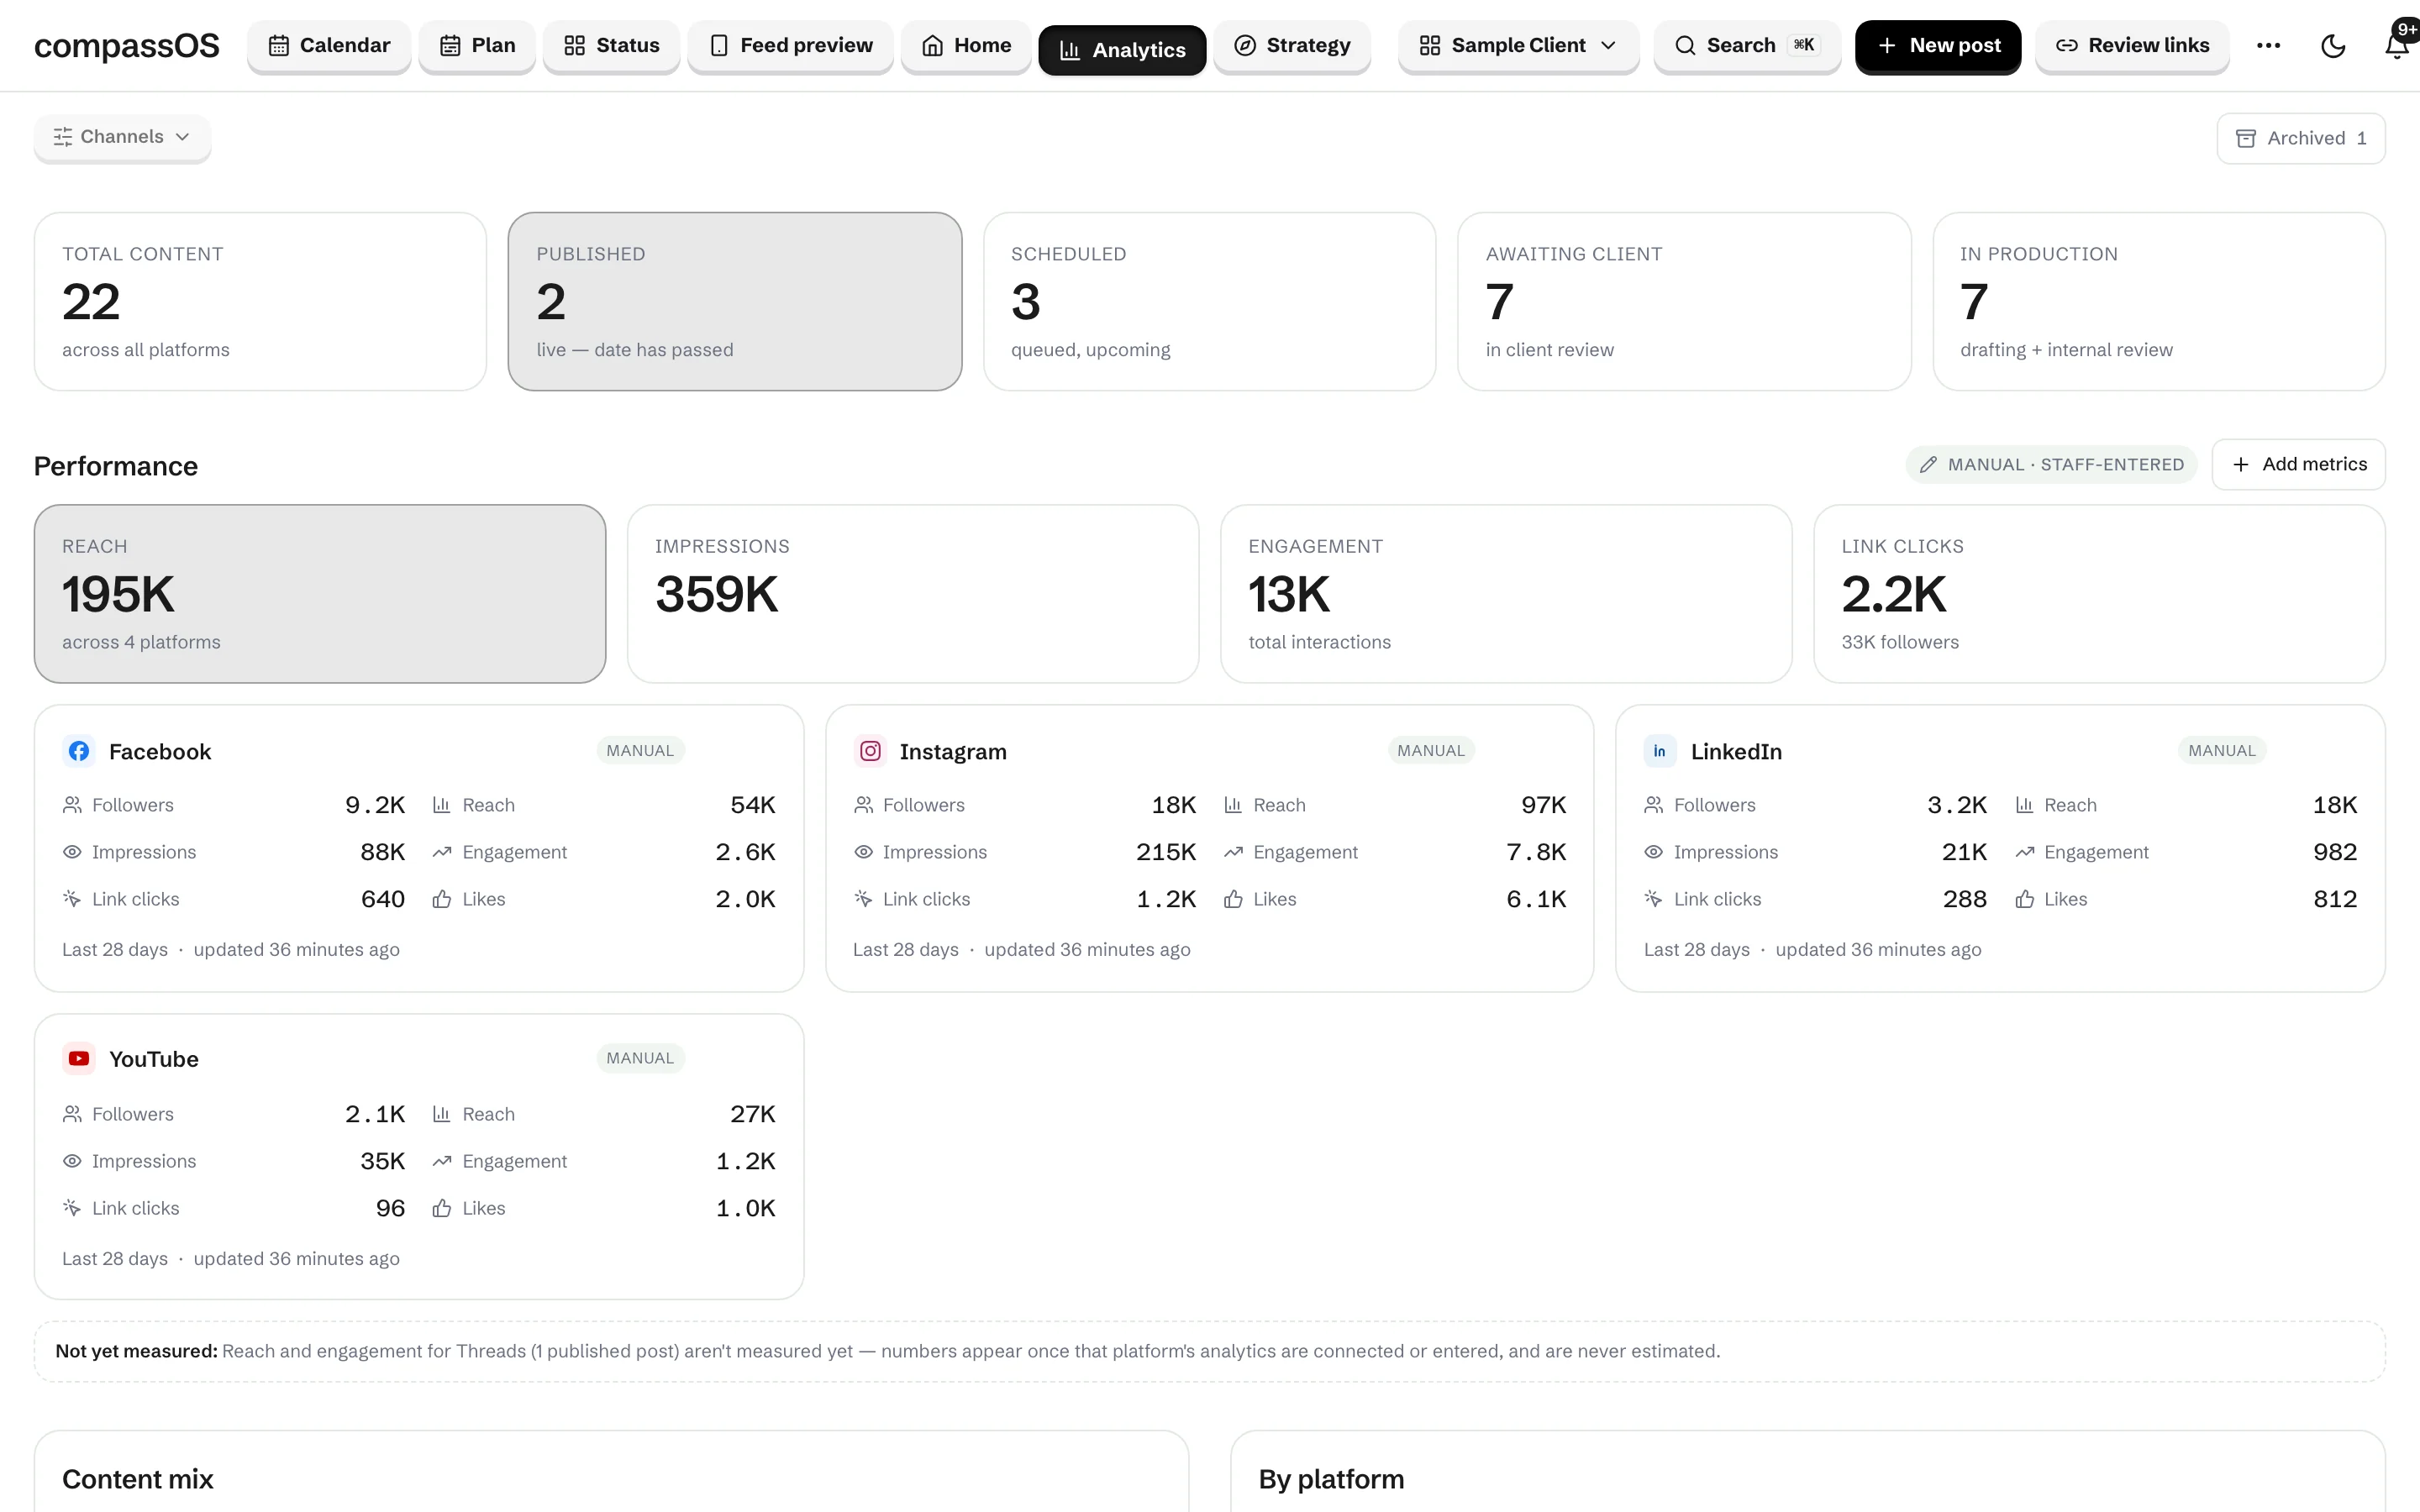Select the In Production card
The image size is (2420, 1512).
point(2159,301)
